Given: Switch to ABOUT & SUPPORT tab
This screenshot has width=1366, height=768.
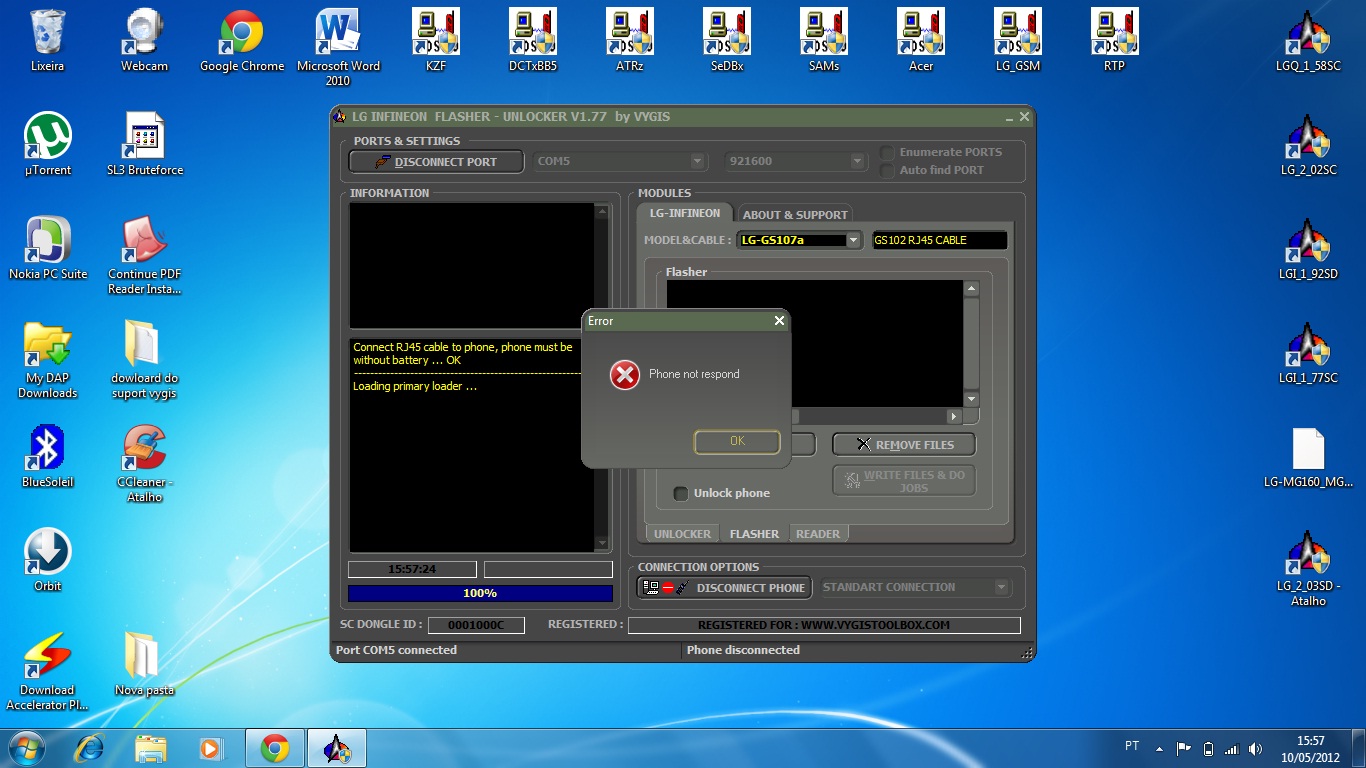Looking at the screenshot, I should [795, 214].
